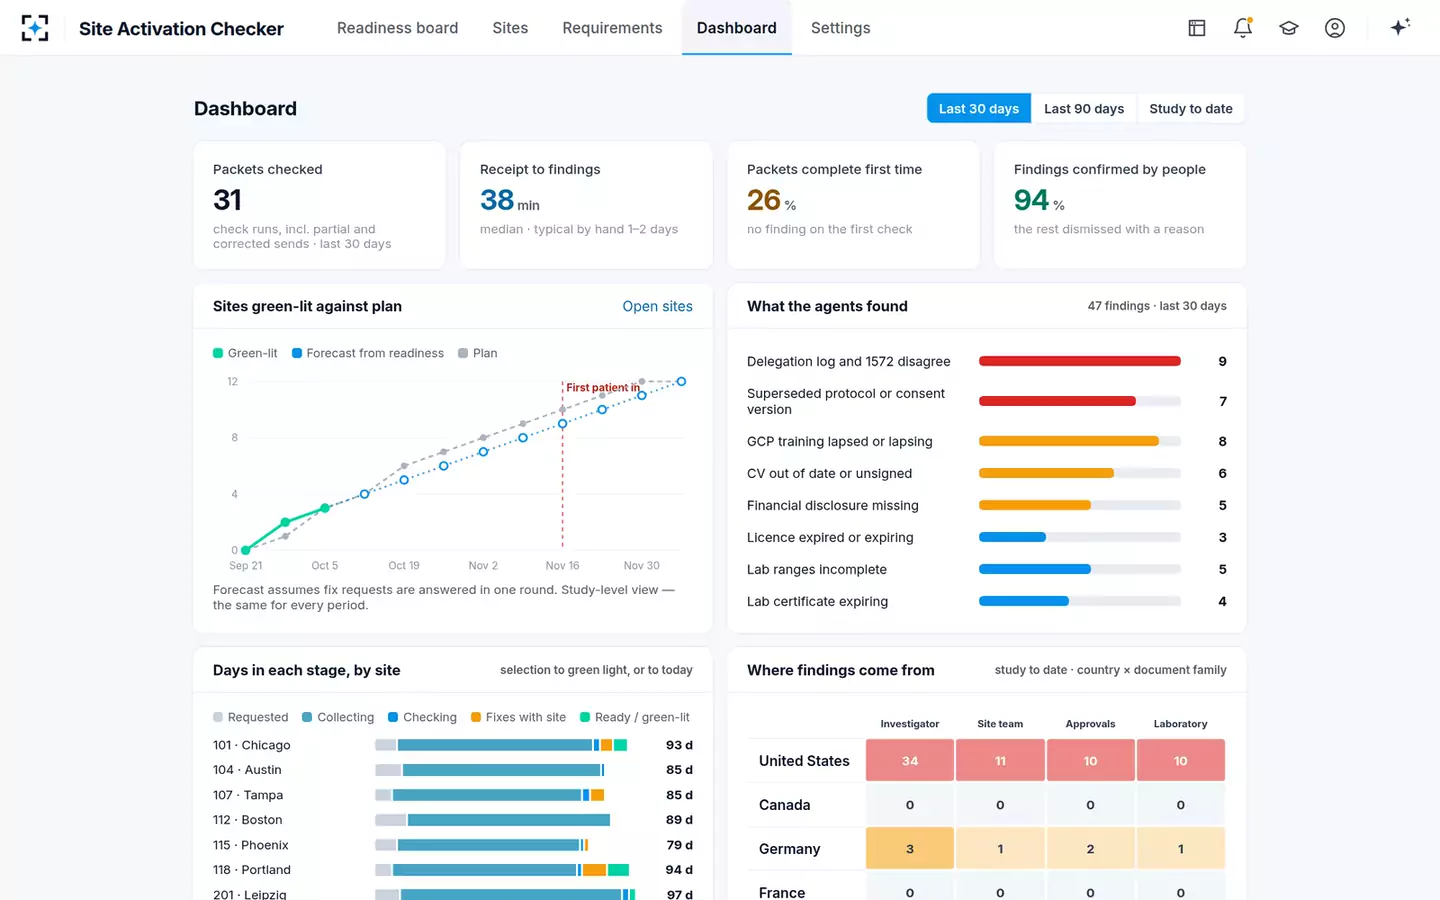
Task: Toggle the Forecast from readiness legend
Action: click(367, 353)
